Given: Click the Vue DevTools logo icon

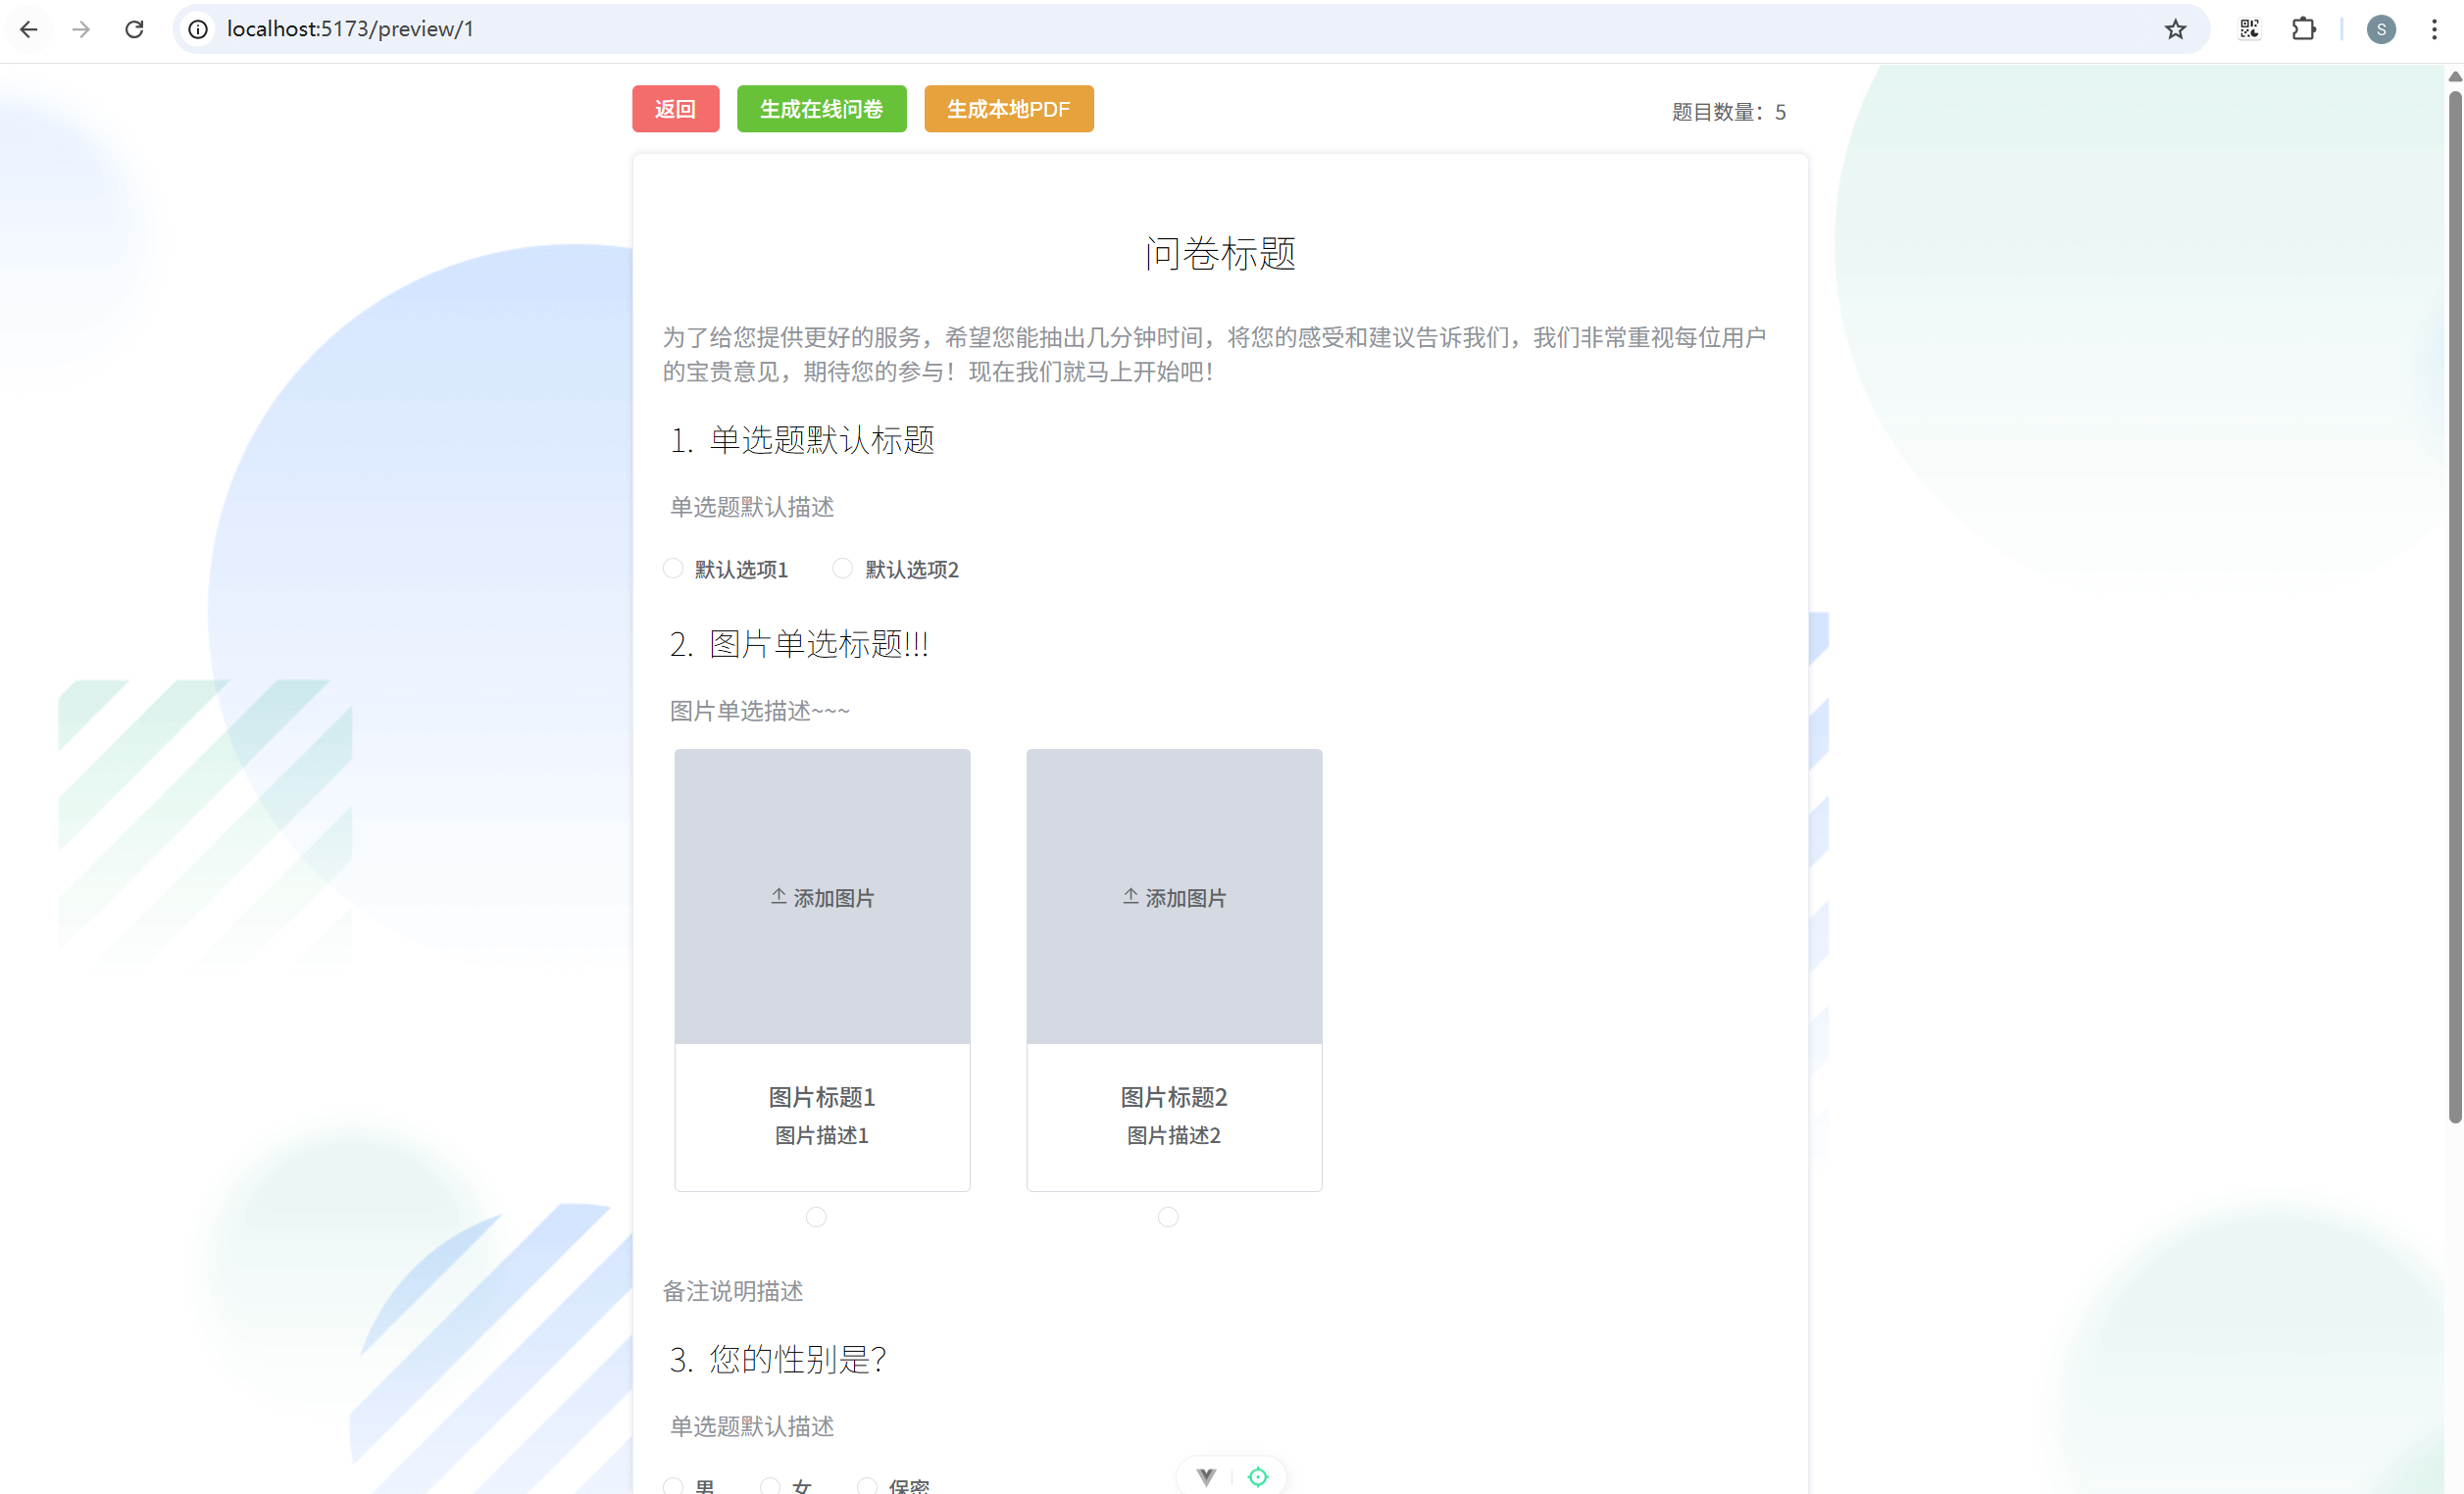Looking at the screenshot, I should (x=1206, y=1476).
